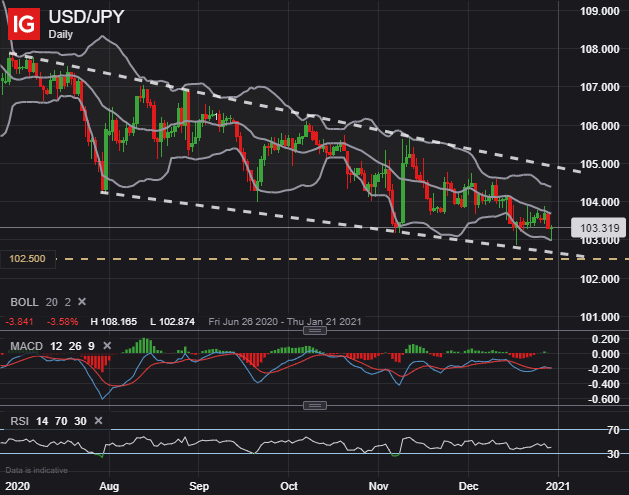Open the RSI 14 70 30 indicator settings

[48, 421]
